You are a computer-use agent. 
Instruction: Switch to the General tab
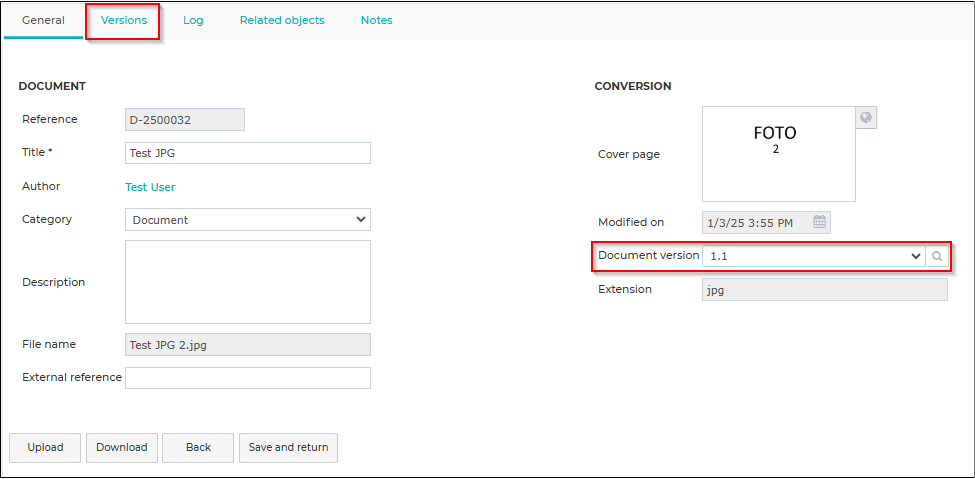point(44,20)
